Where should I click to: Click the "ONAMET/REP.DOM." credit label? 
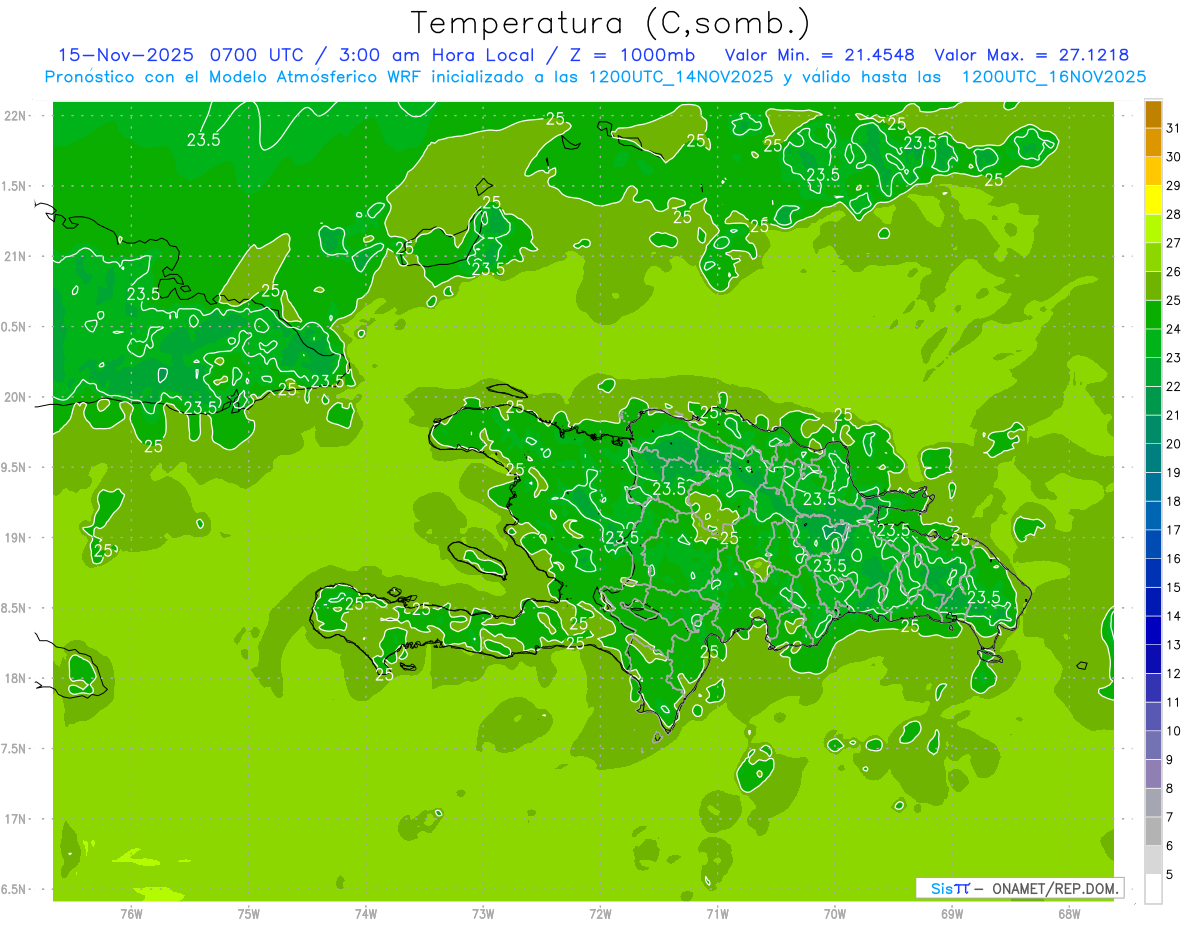[1055, 888]
